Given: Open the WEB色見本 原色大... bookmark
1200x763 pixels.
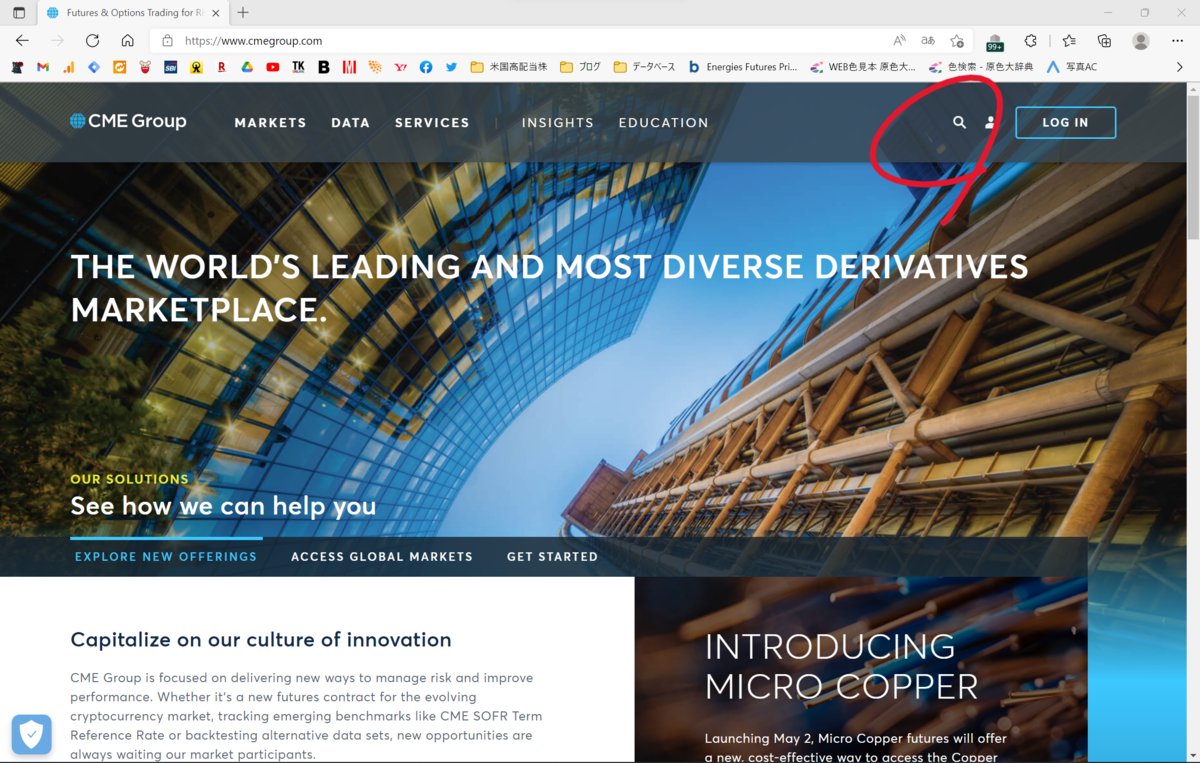Looking at the screenshot, I should click(x=863, y=67).
